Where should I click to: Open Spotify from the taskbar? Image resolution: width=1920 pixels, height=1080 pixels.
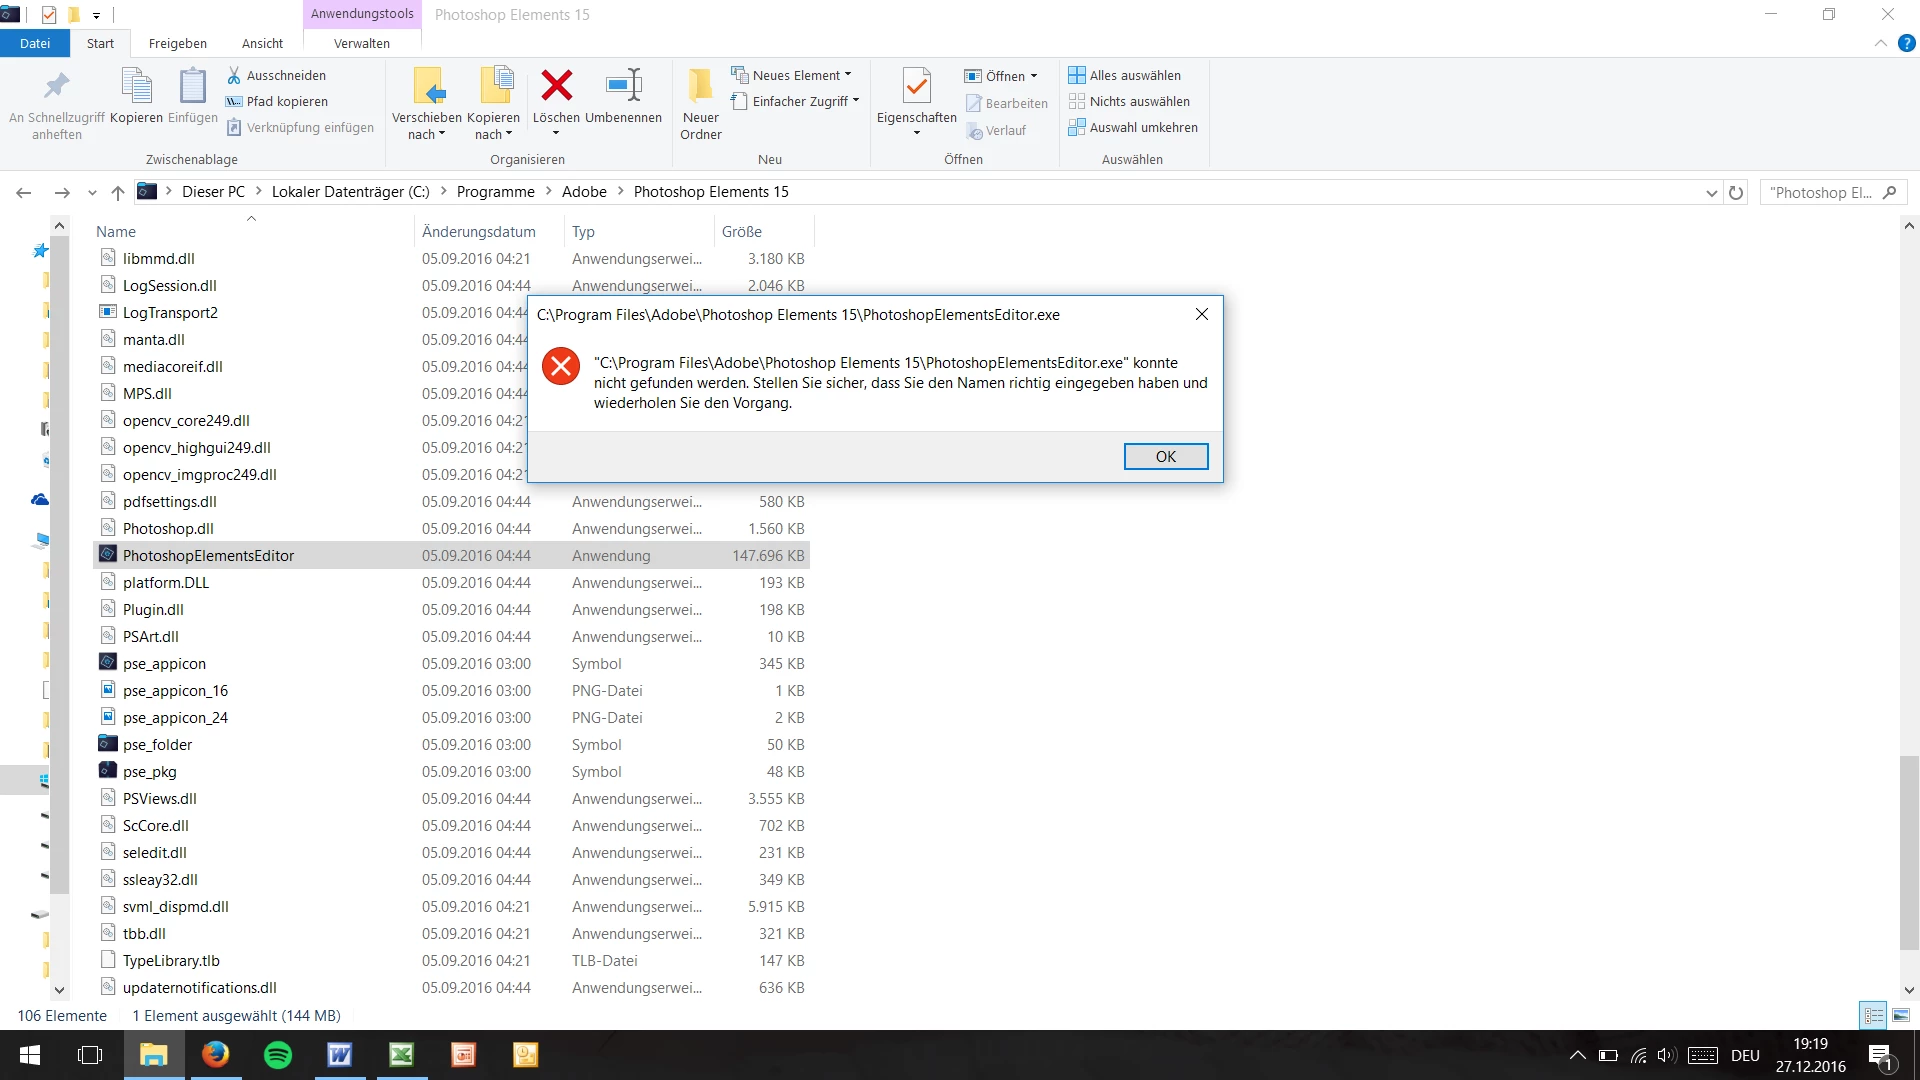click(278, 1055)
